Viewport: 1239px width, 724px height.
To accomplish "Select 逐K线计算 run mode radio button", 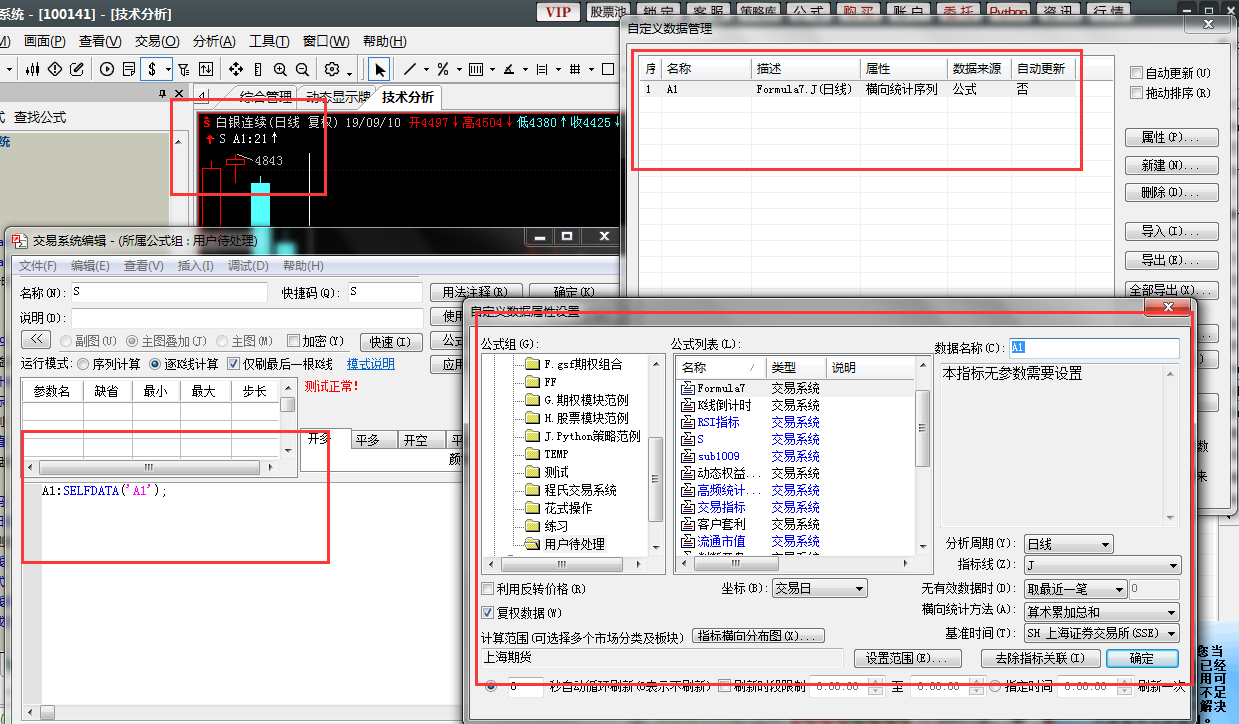I will [155, 364].
